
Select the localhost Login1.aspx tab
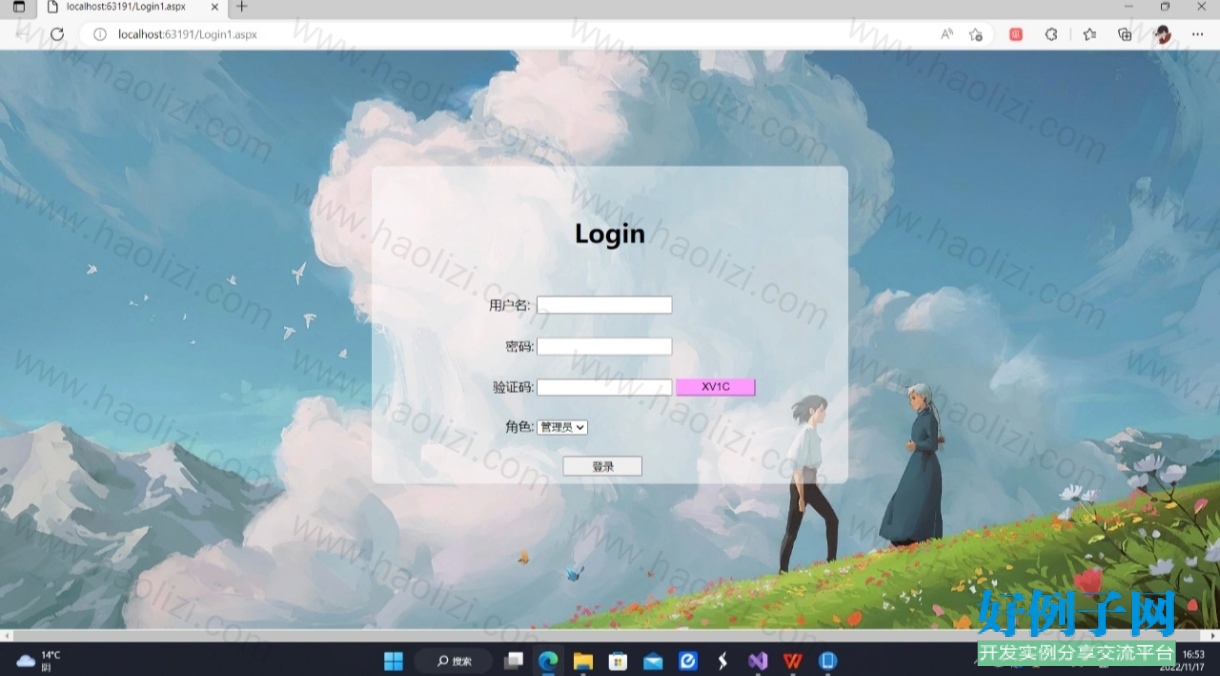[x=131, y=6]
